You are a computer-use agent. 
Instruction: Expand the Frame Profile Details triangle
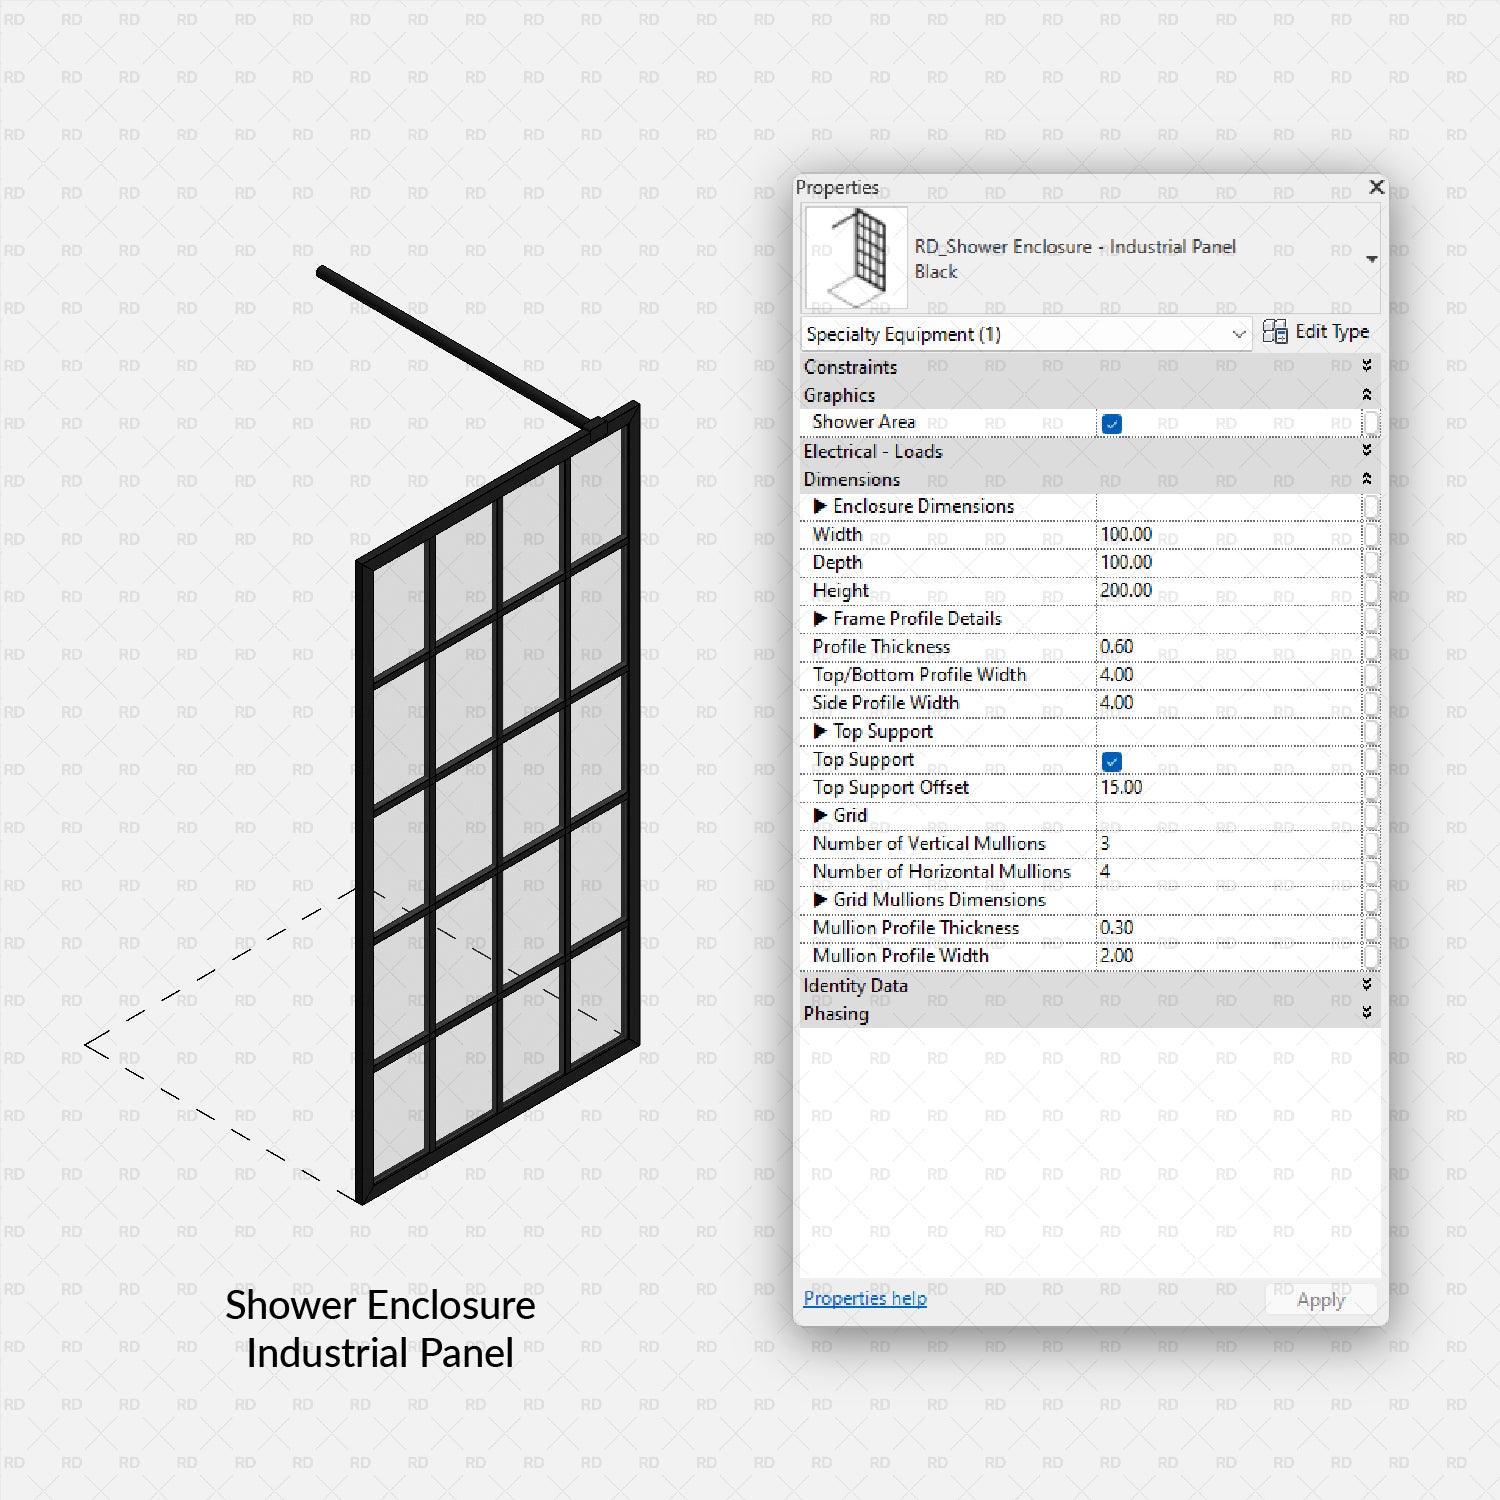click(821, 619)
